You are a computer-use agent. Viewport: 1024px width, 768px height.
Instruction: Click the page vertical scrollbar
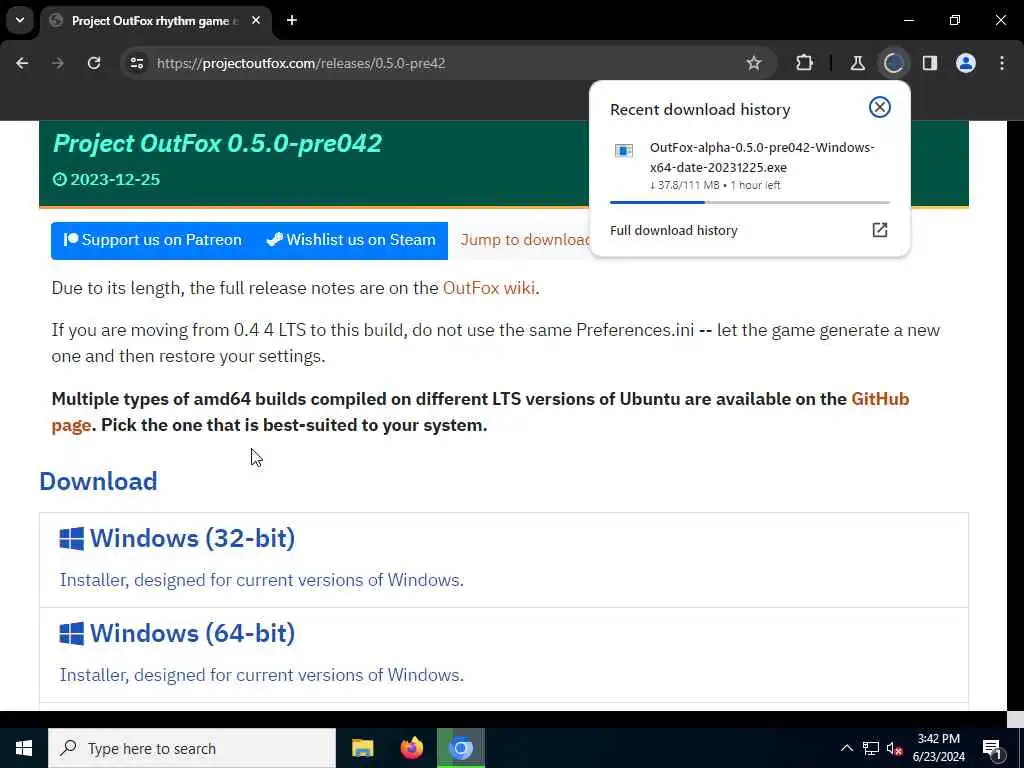pyautogui.click(x=1016, y=418)
